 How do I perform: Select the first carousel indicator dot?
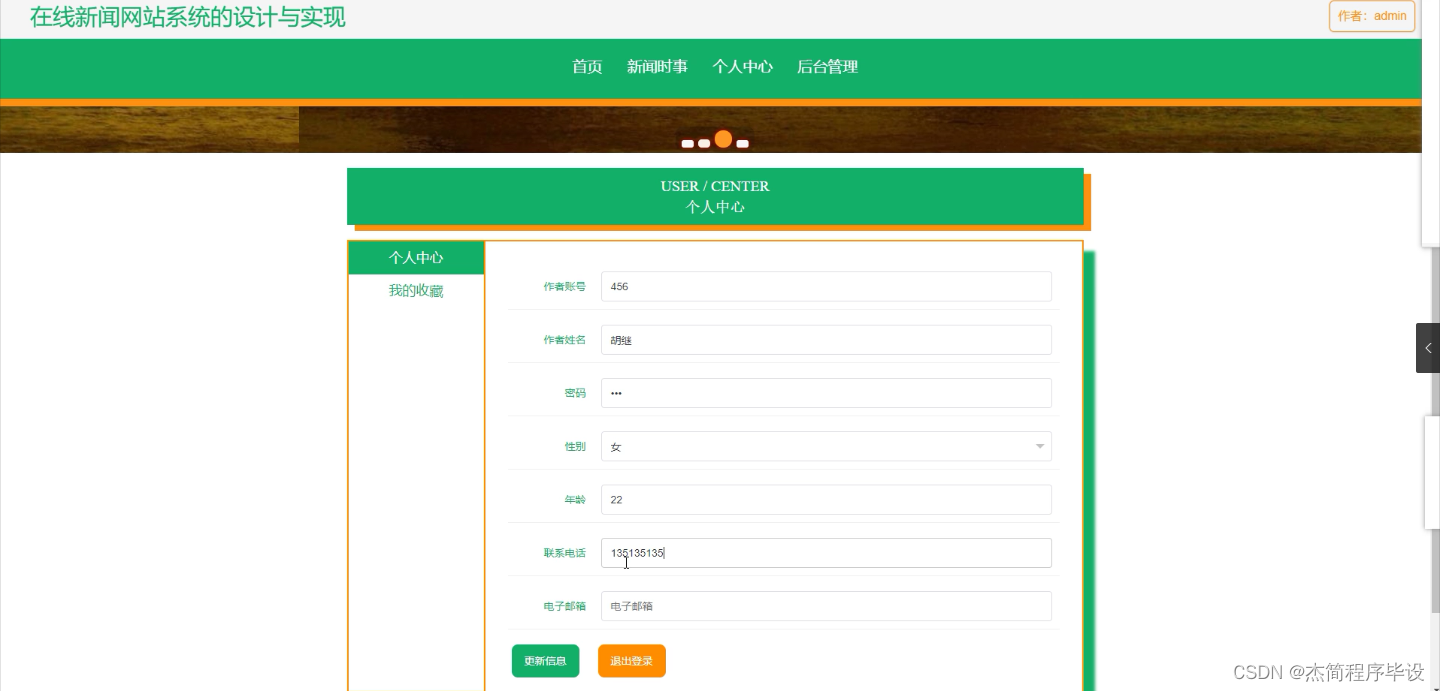click(688, 143)
